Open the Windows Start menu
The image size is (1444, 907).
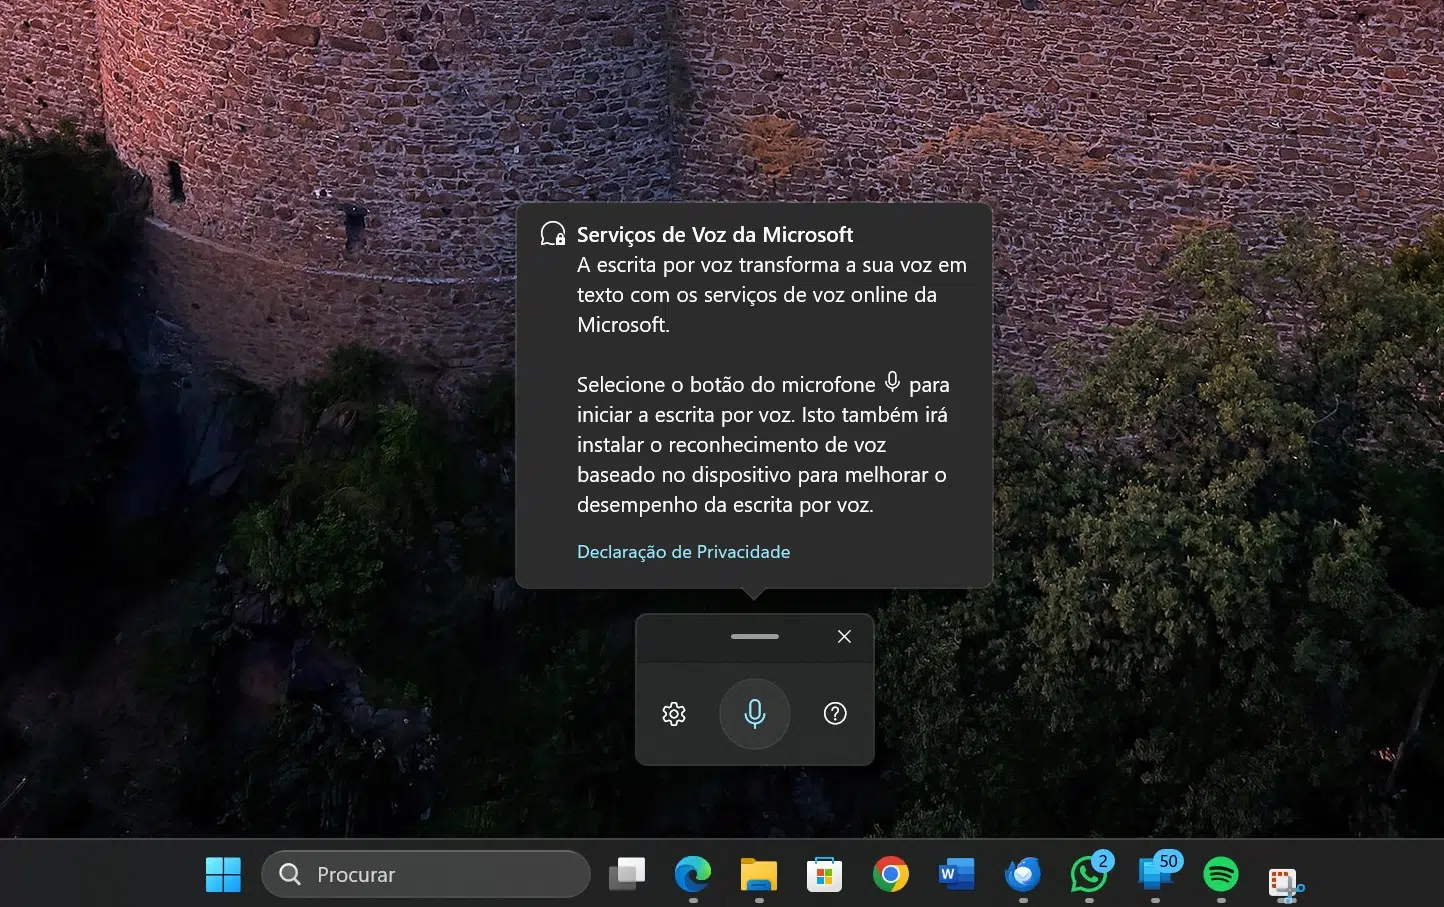click(x=223, y=875)
